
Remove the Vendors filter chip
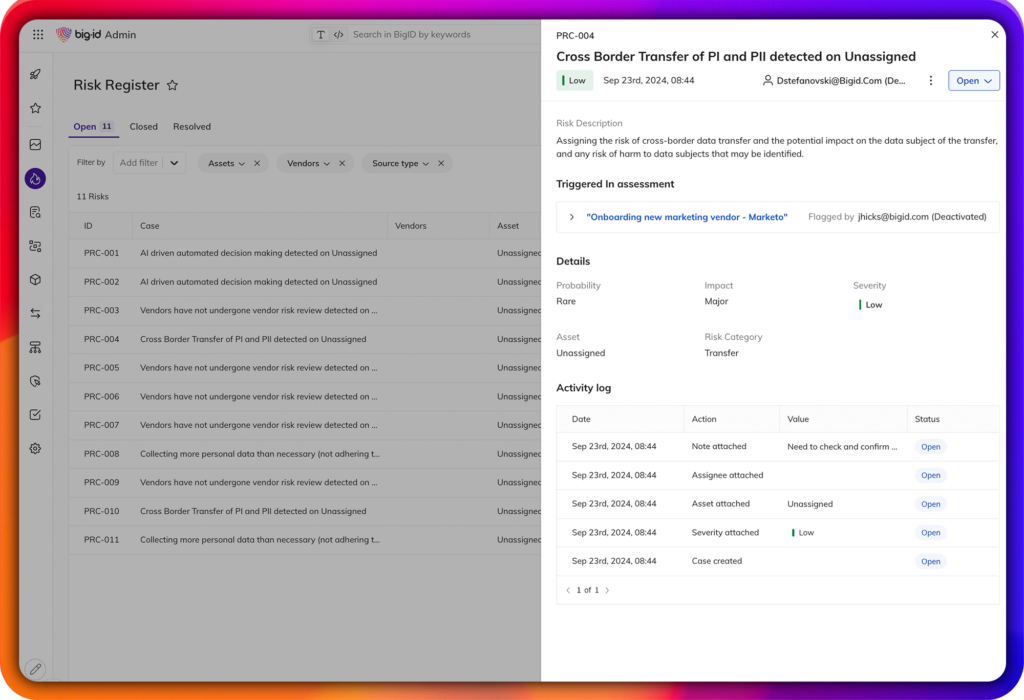[342, 163]
